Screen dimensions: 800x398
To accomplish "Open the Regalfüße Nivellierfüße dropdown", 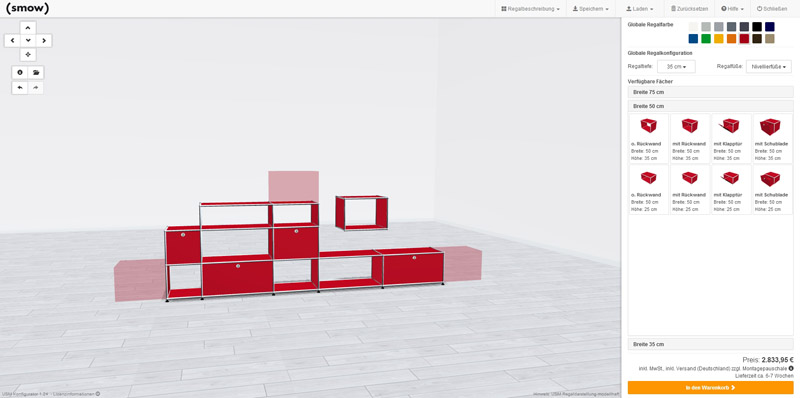I will coord(768,67).
